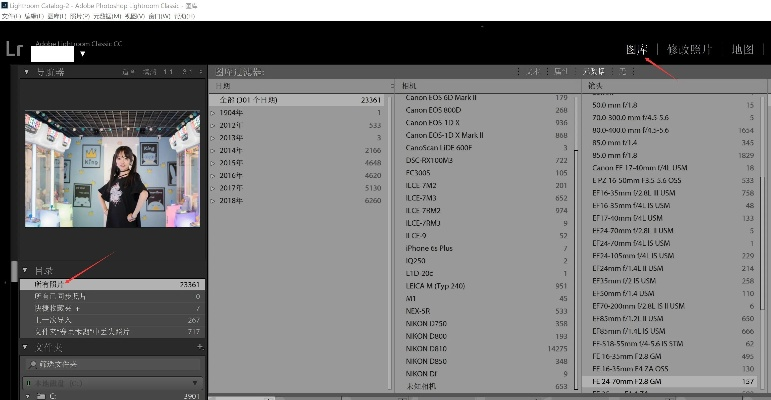Open the 元数据(M) Metadata menu
Viewport: 771px width, 400px height.
tap(108, 16)
